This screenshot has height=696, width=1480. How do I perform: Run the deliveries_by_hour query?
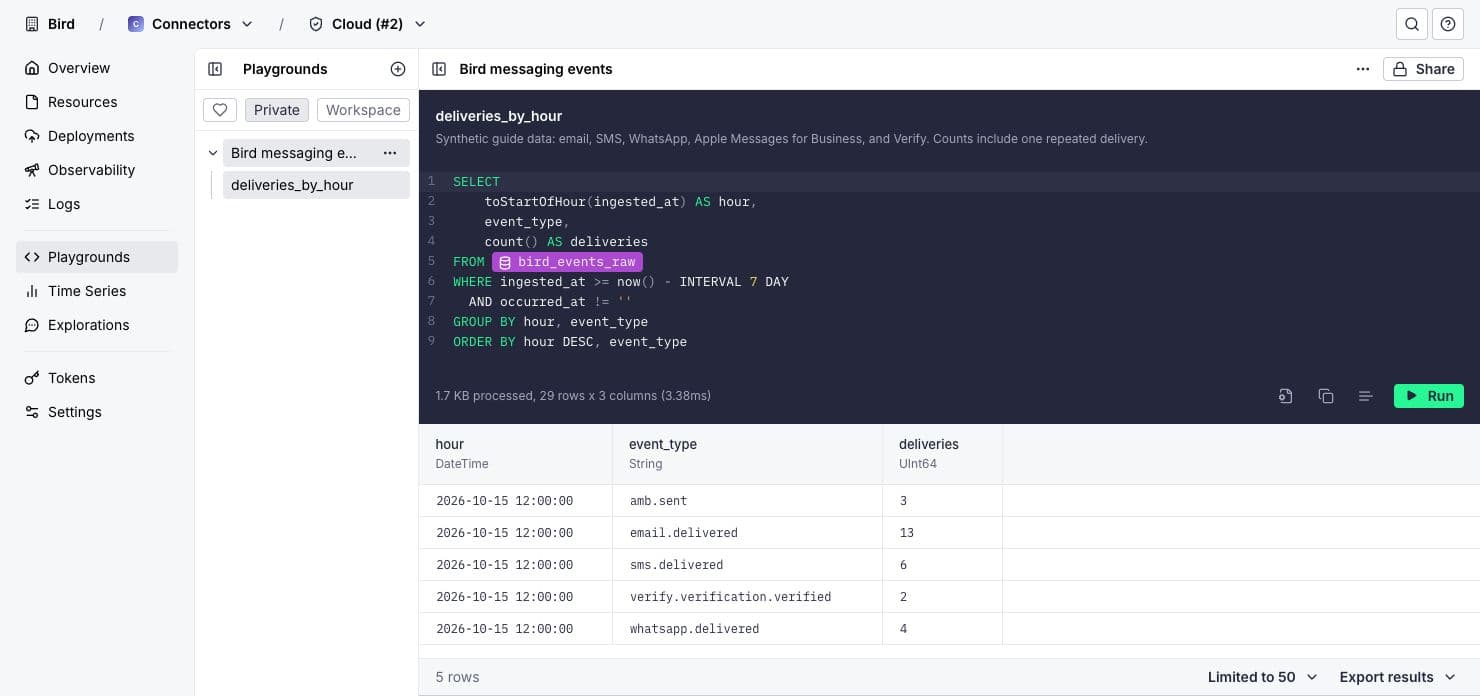click(1429, 396)
